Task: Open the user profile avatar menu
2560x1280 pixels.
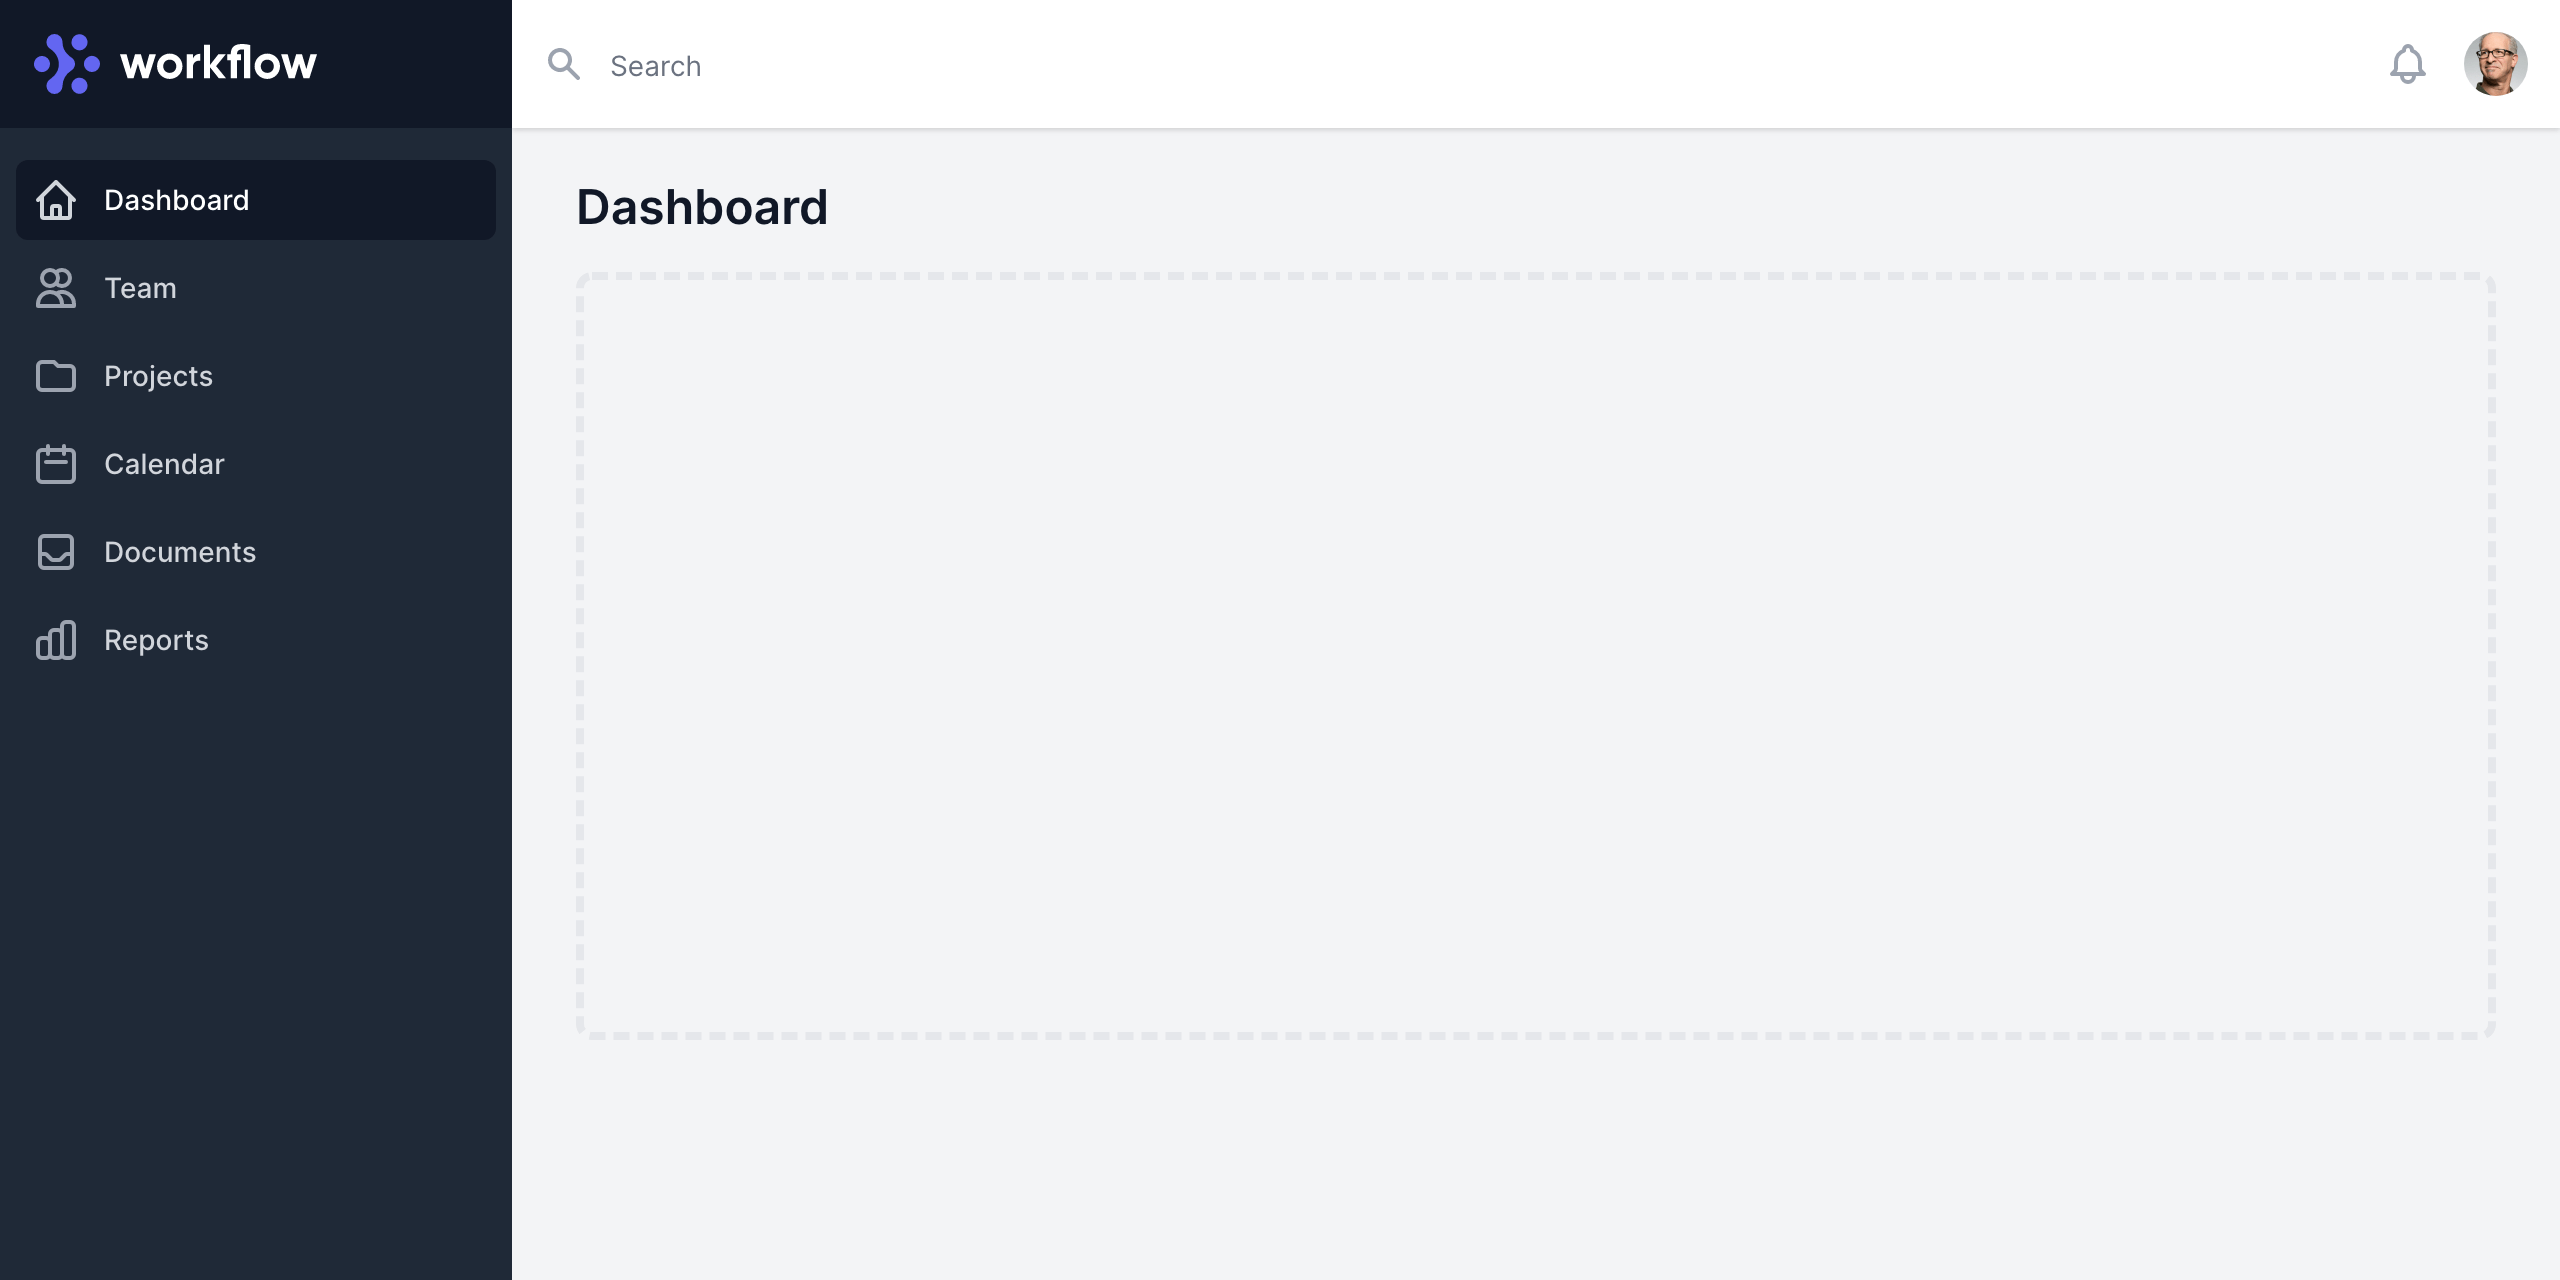Action: click(2495, 64)
